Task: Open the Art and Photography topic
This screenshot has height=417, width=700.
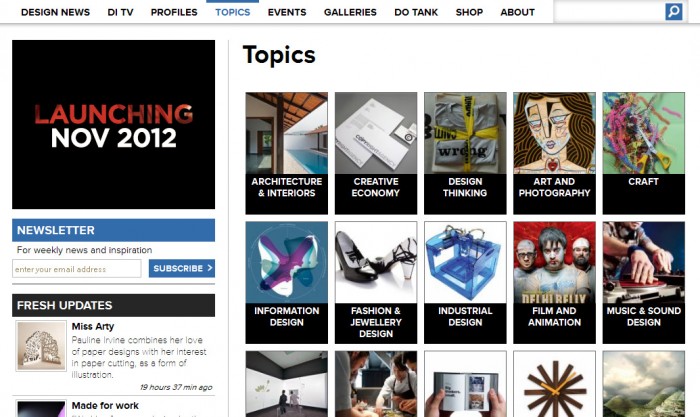Action: [554, 153]
